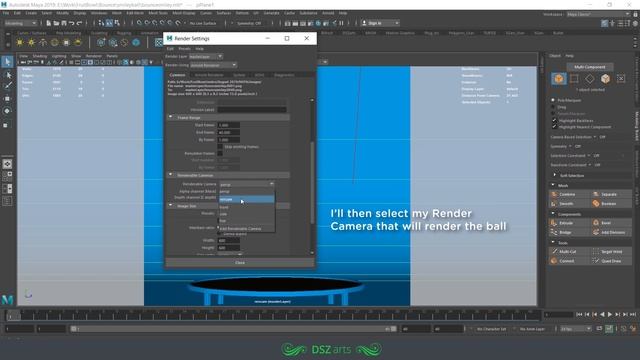Choose rencam from camera dropdown list
640x360 pixels.
tap(247, 199)
